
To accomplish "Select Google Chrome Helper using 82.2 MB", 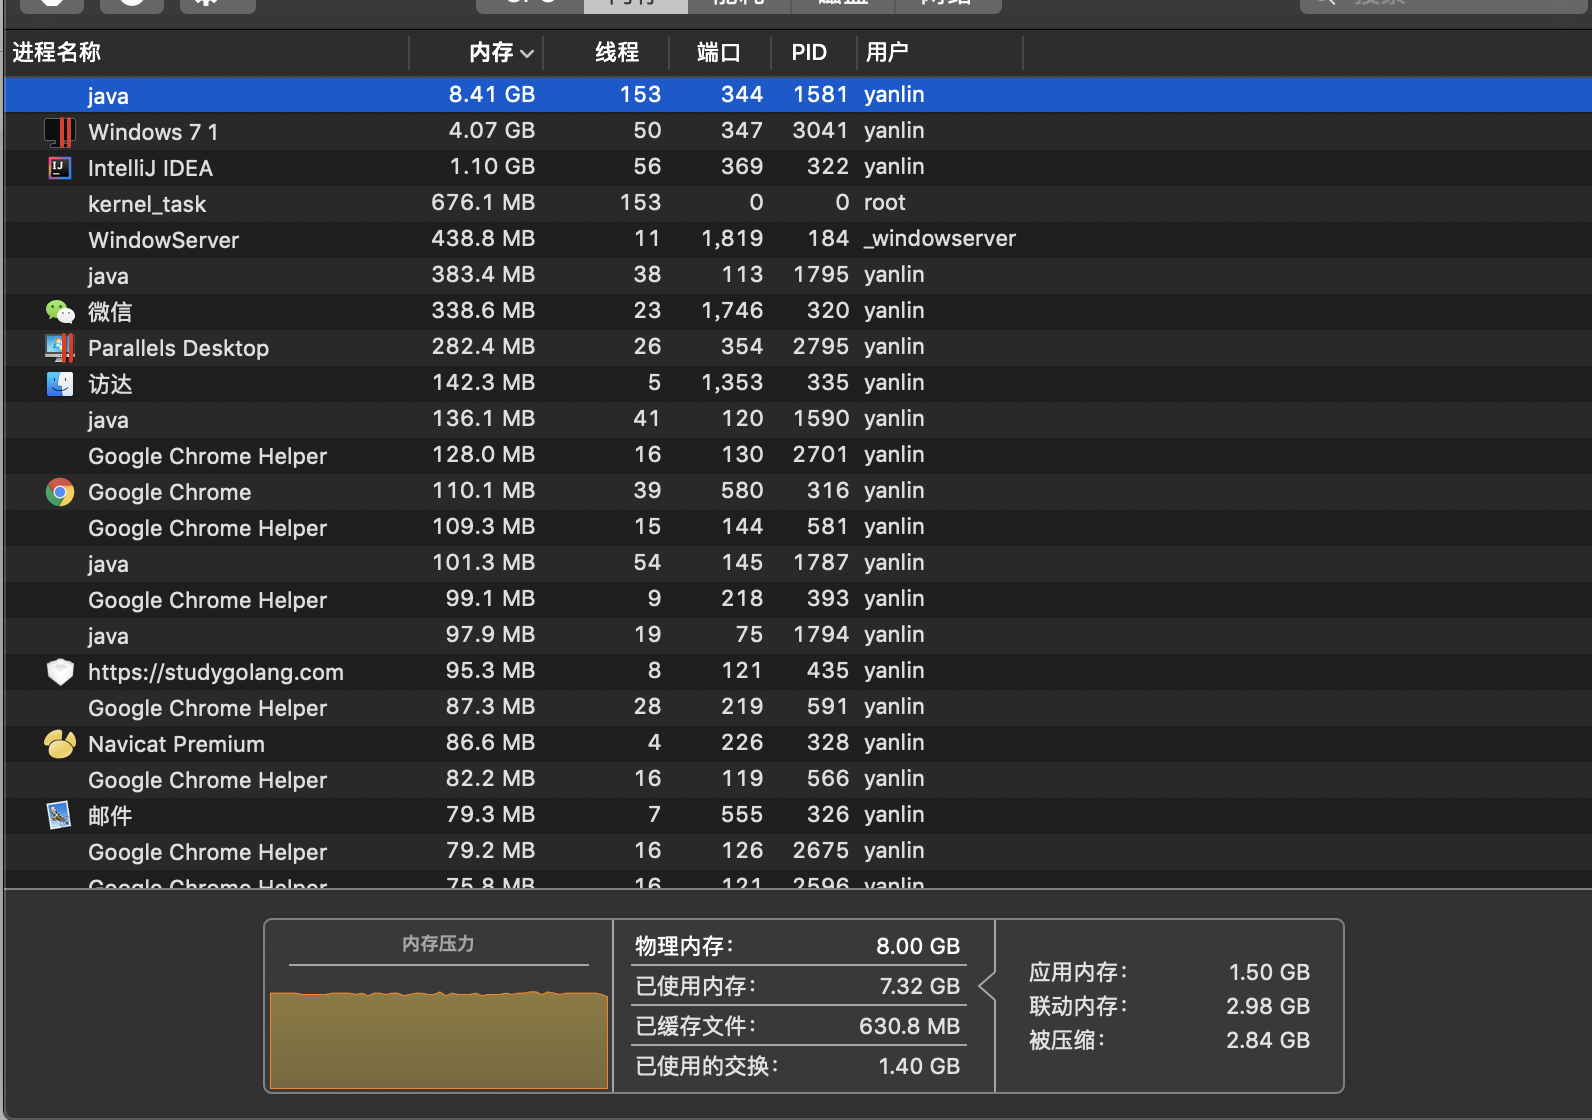I will tap(798, 779).
